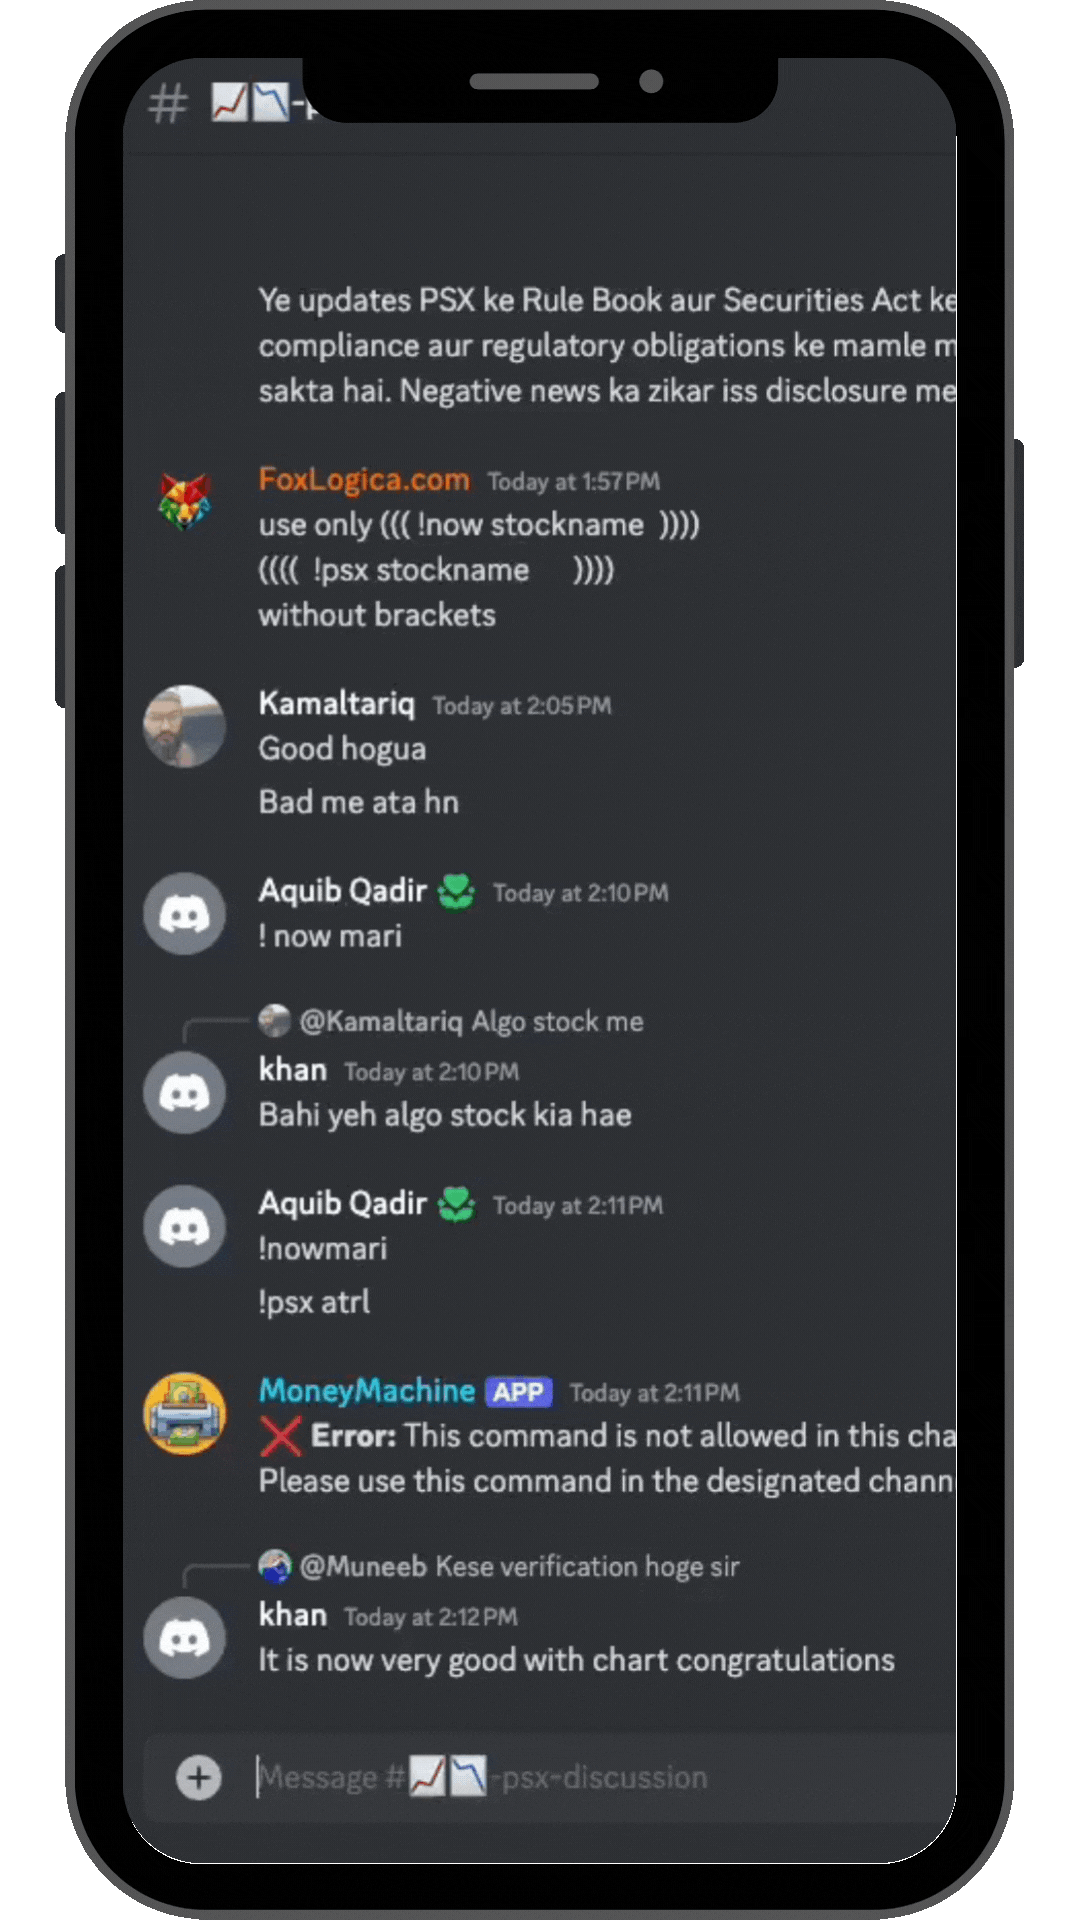Open the FoxLogica.com username
The width and height of the screenshot is (1080, 1920).
364,479
